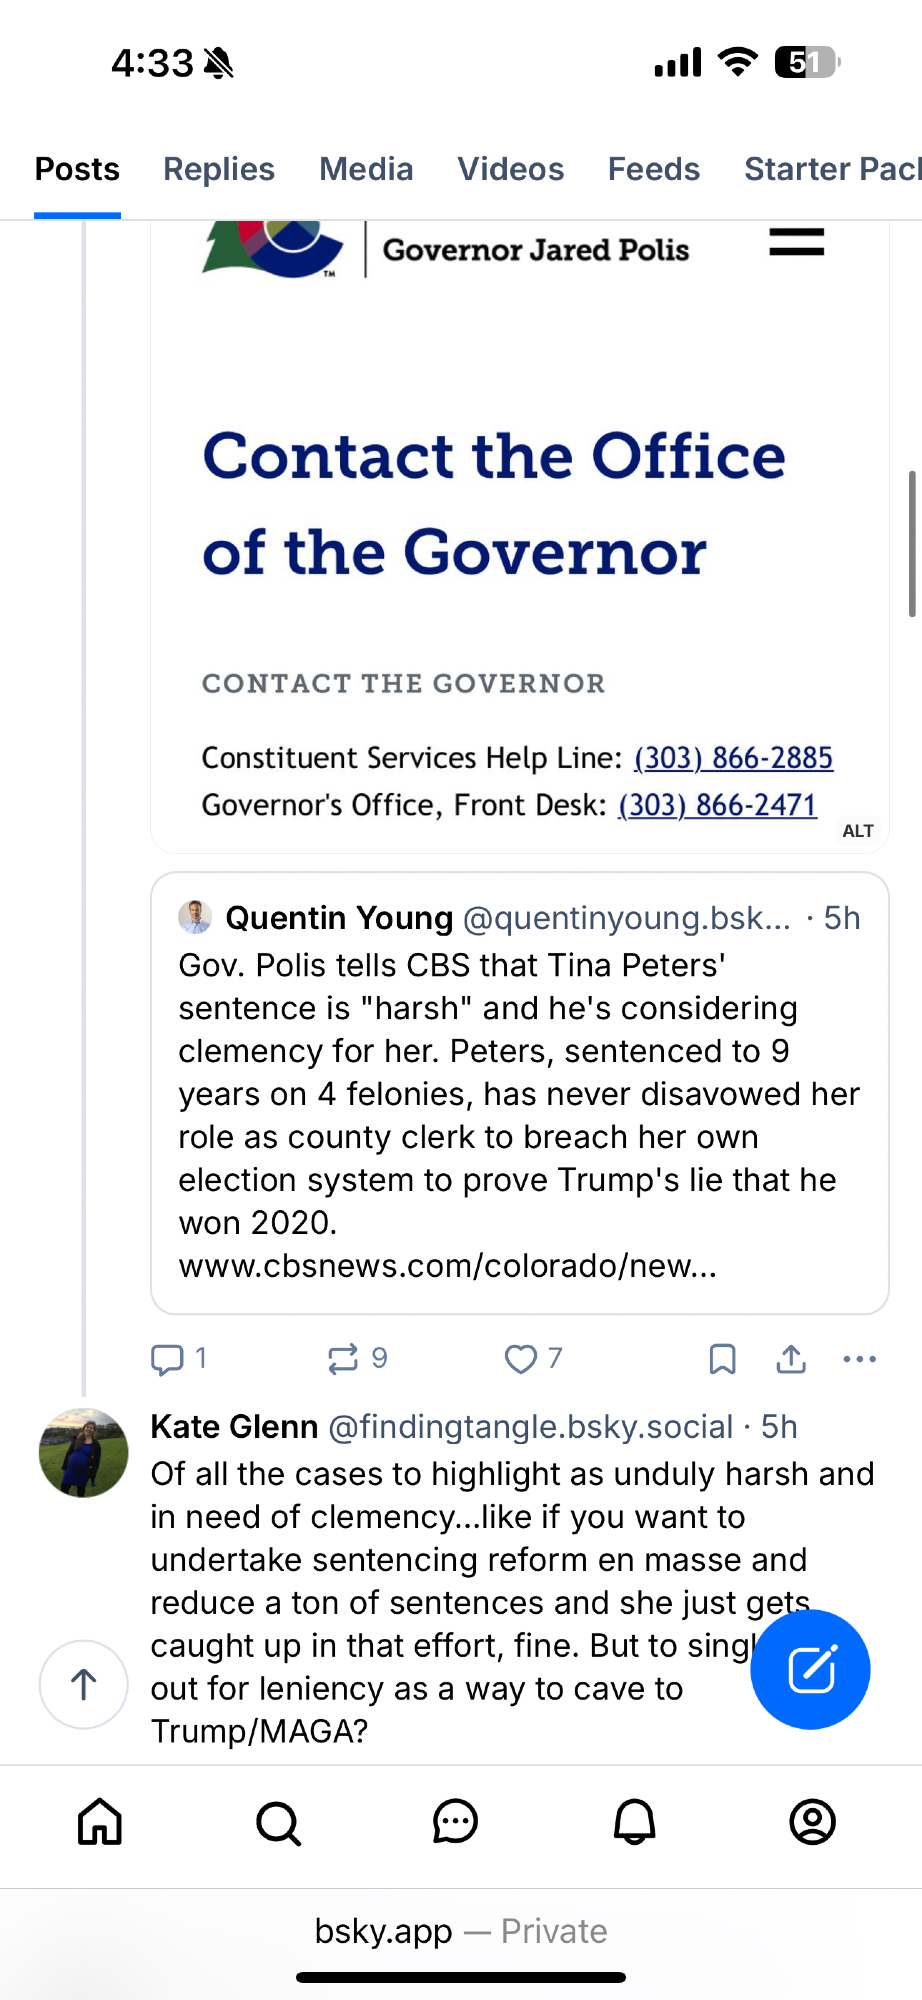Screen dimensions: 922x2000
Task: Open Notifications bell
Action: point(634,1822)
